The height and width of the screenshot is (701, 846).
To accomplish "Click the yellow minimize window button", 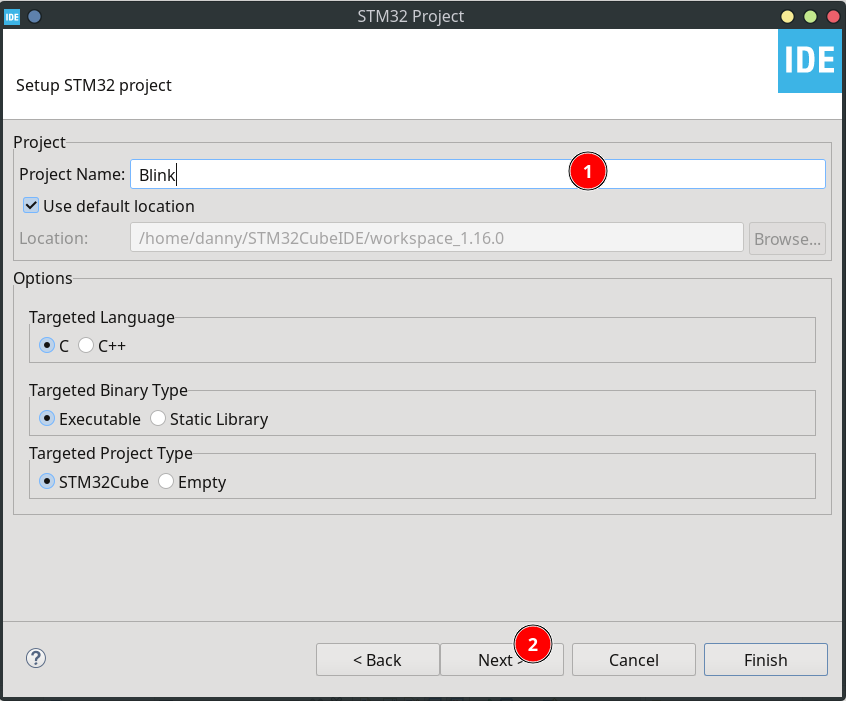I will tap(787, 17).
